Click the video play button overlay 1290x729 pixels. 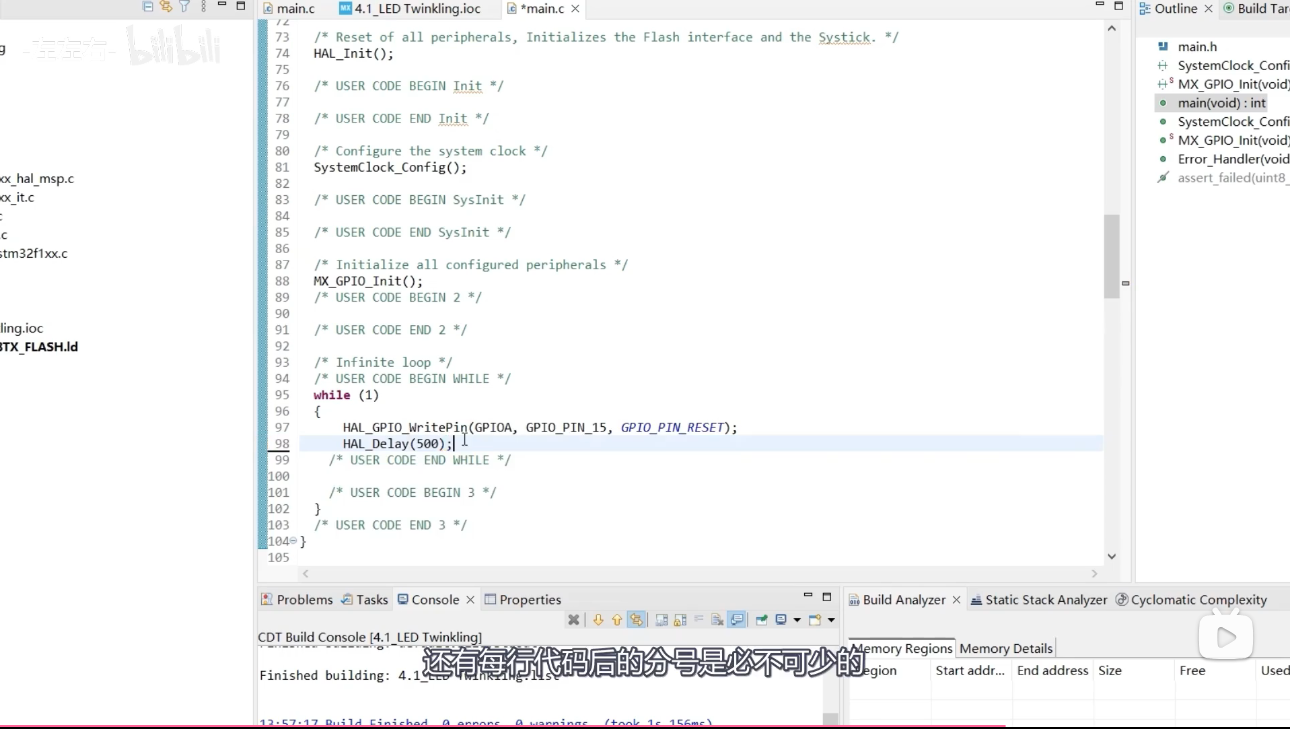click(1226, 637)
